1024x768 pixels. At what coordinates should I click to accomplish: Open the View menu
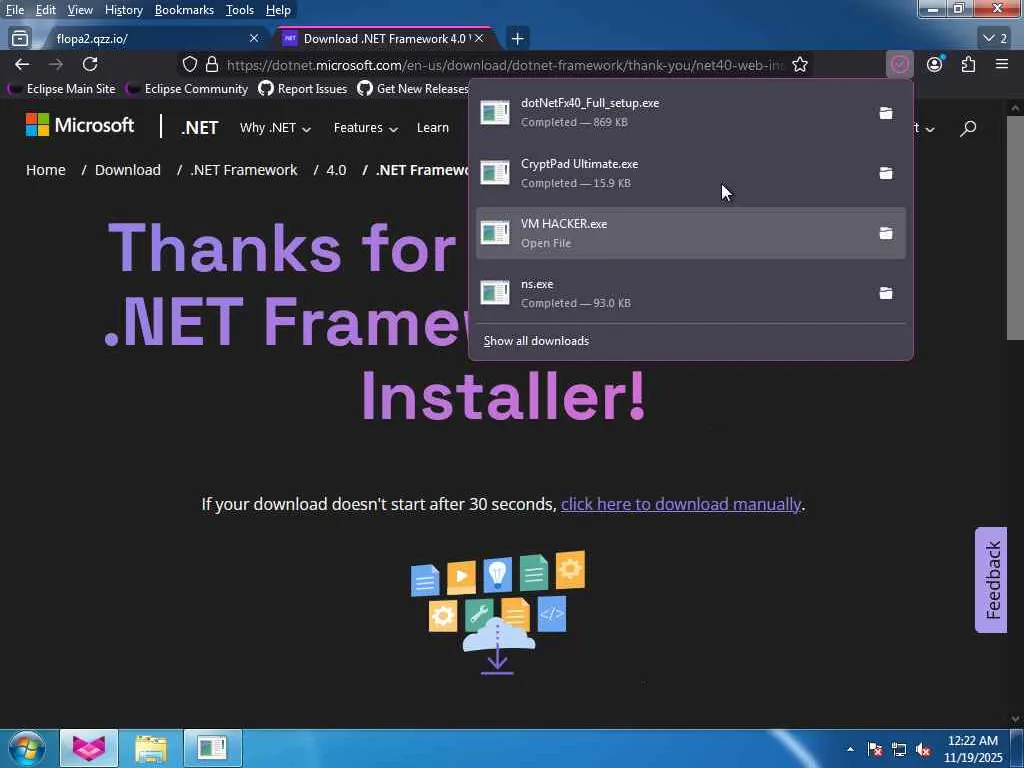coord(80,10)
